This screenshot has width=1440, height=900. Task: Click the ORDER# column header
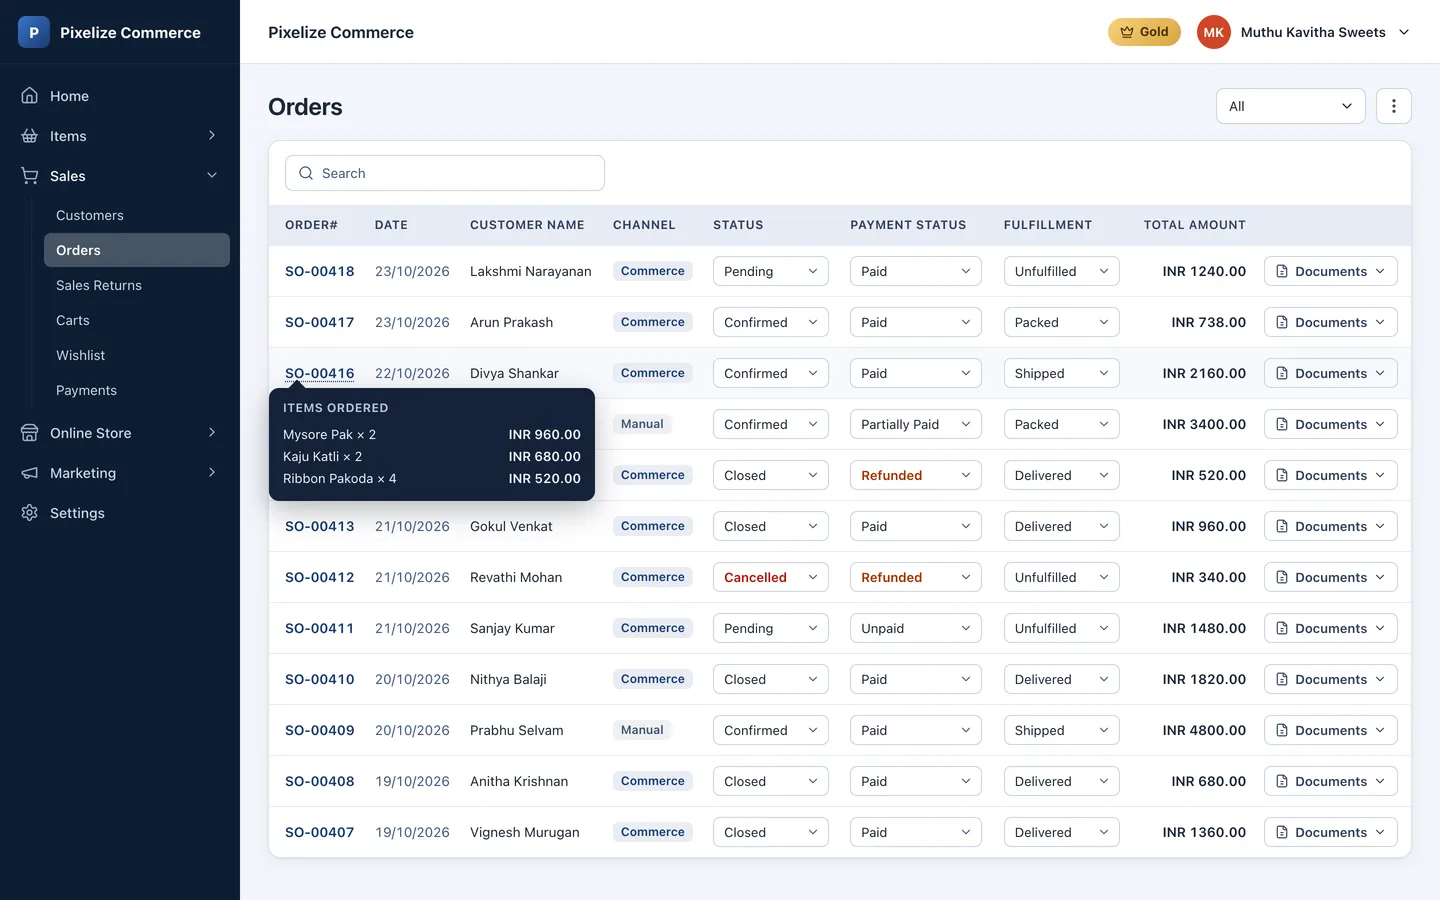click(311, 225)
